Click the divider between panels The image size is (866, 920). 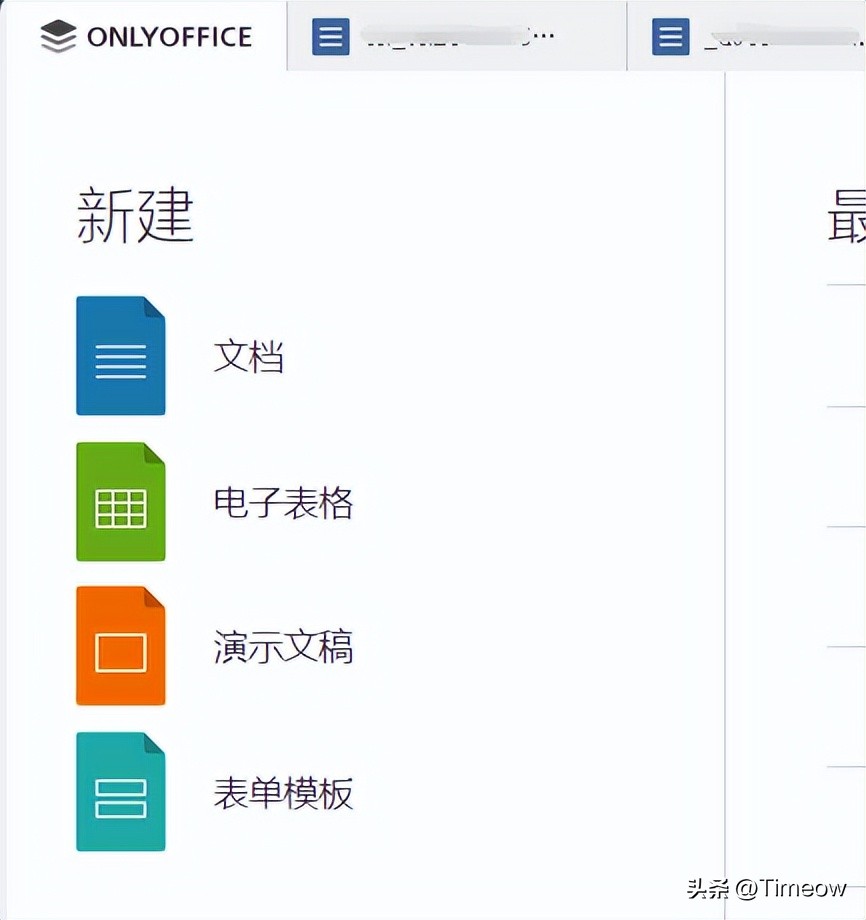(x=723, y=500)
